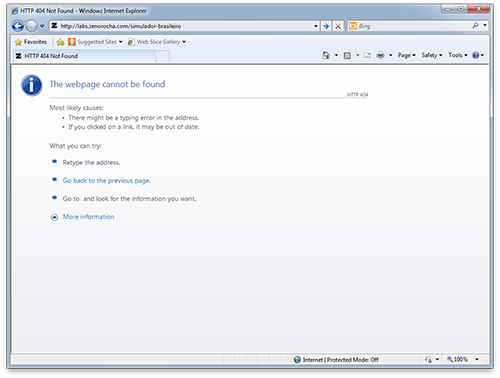Close the Internet Explorer window

479,9
